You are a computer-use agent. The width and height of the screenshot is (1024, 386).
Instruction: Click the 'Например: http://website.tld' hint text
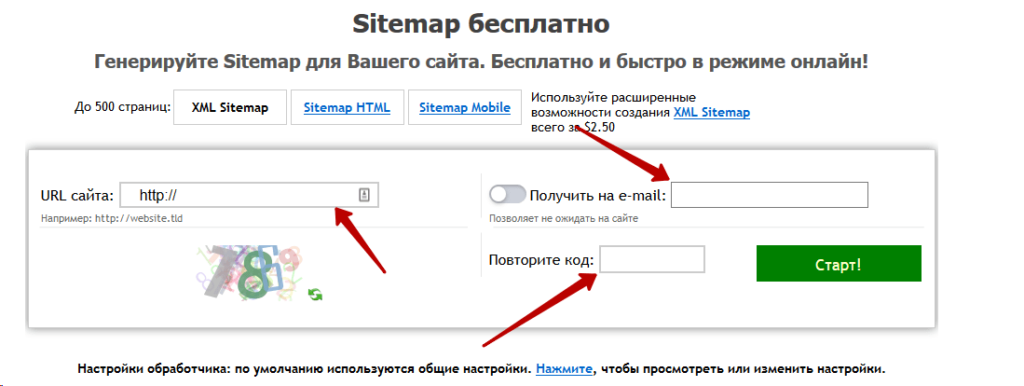(x=112, y=219)
